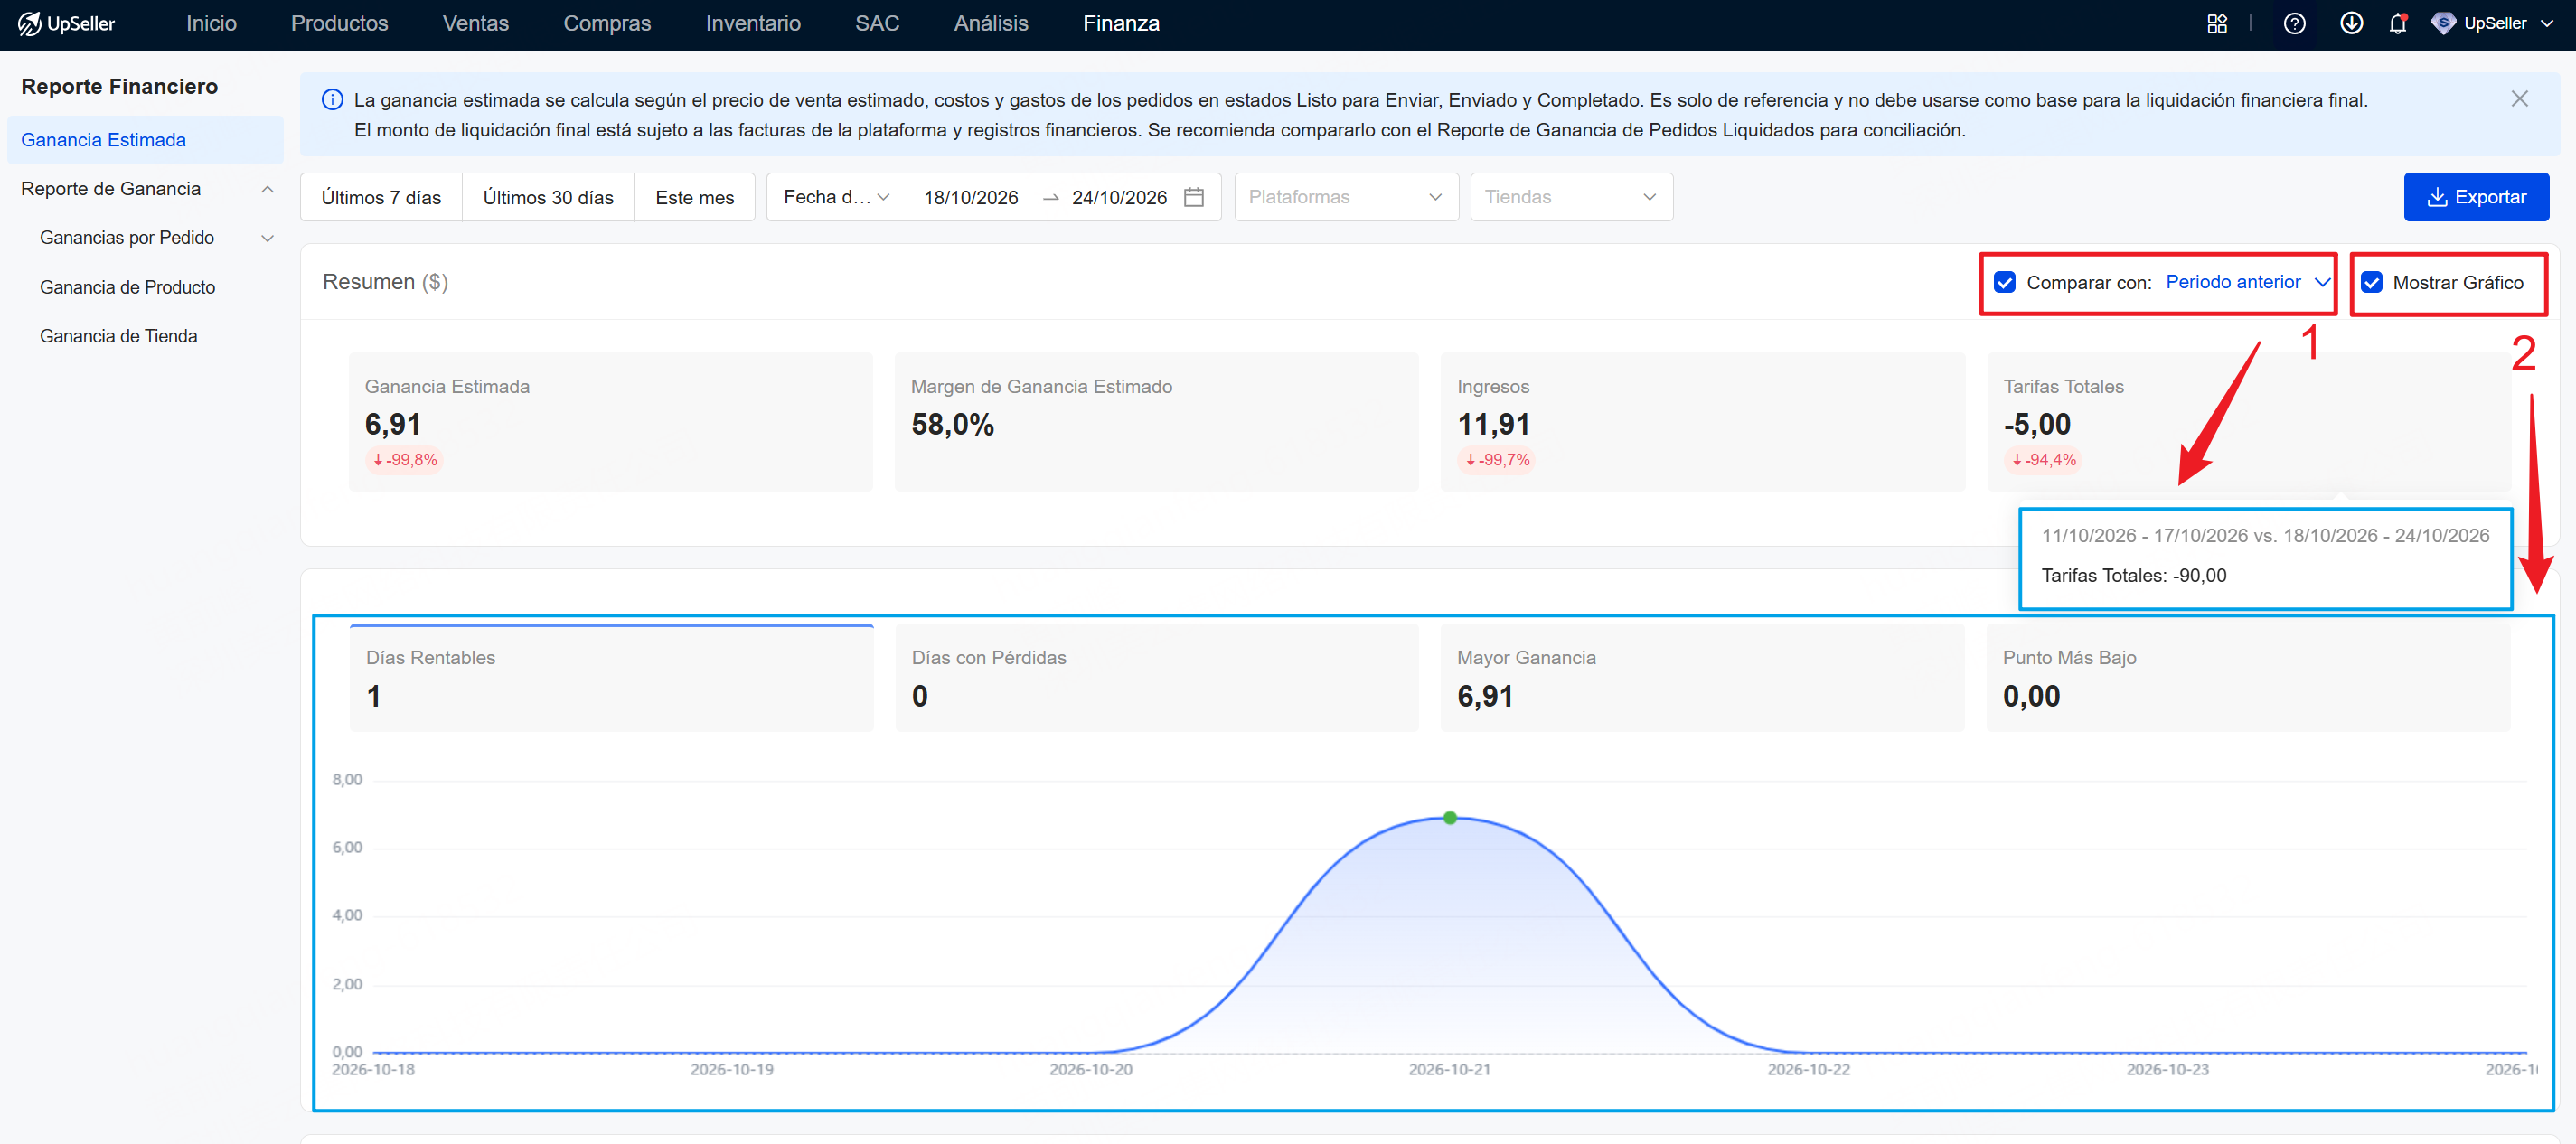The height and width of the screenshot is (1144, 2576).
Task: Open the SAC menu
Action: [877, 23]
